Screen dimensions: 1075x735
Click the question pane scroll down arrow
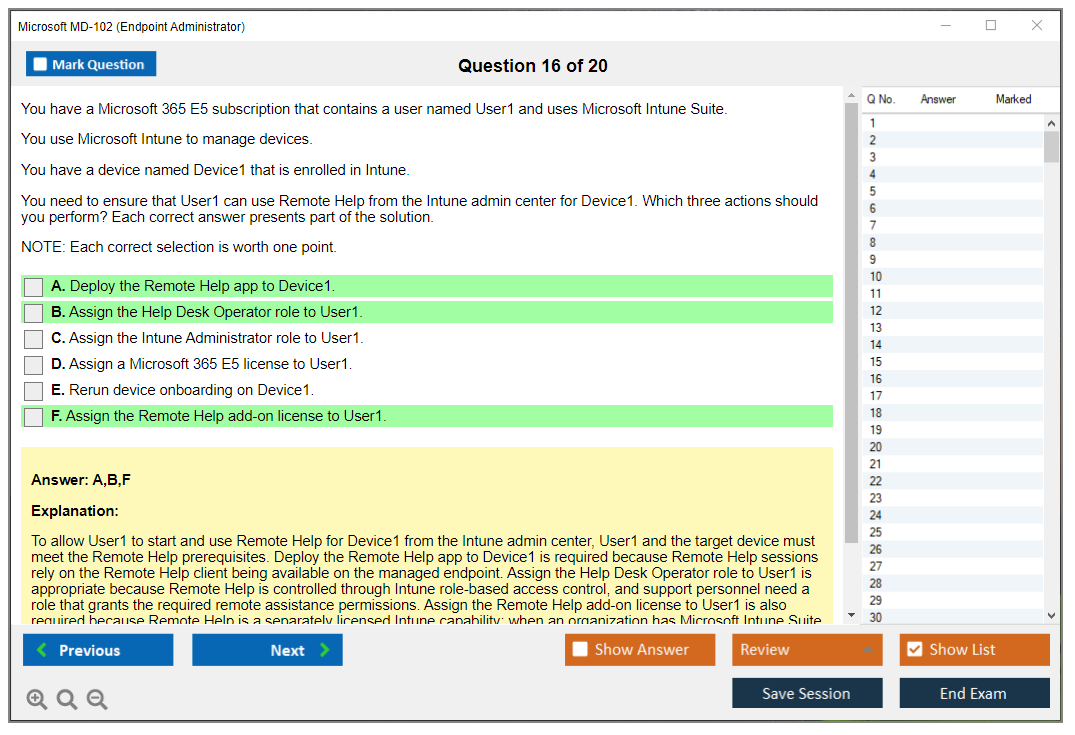851,615
